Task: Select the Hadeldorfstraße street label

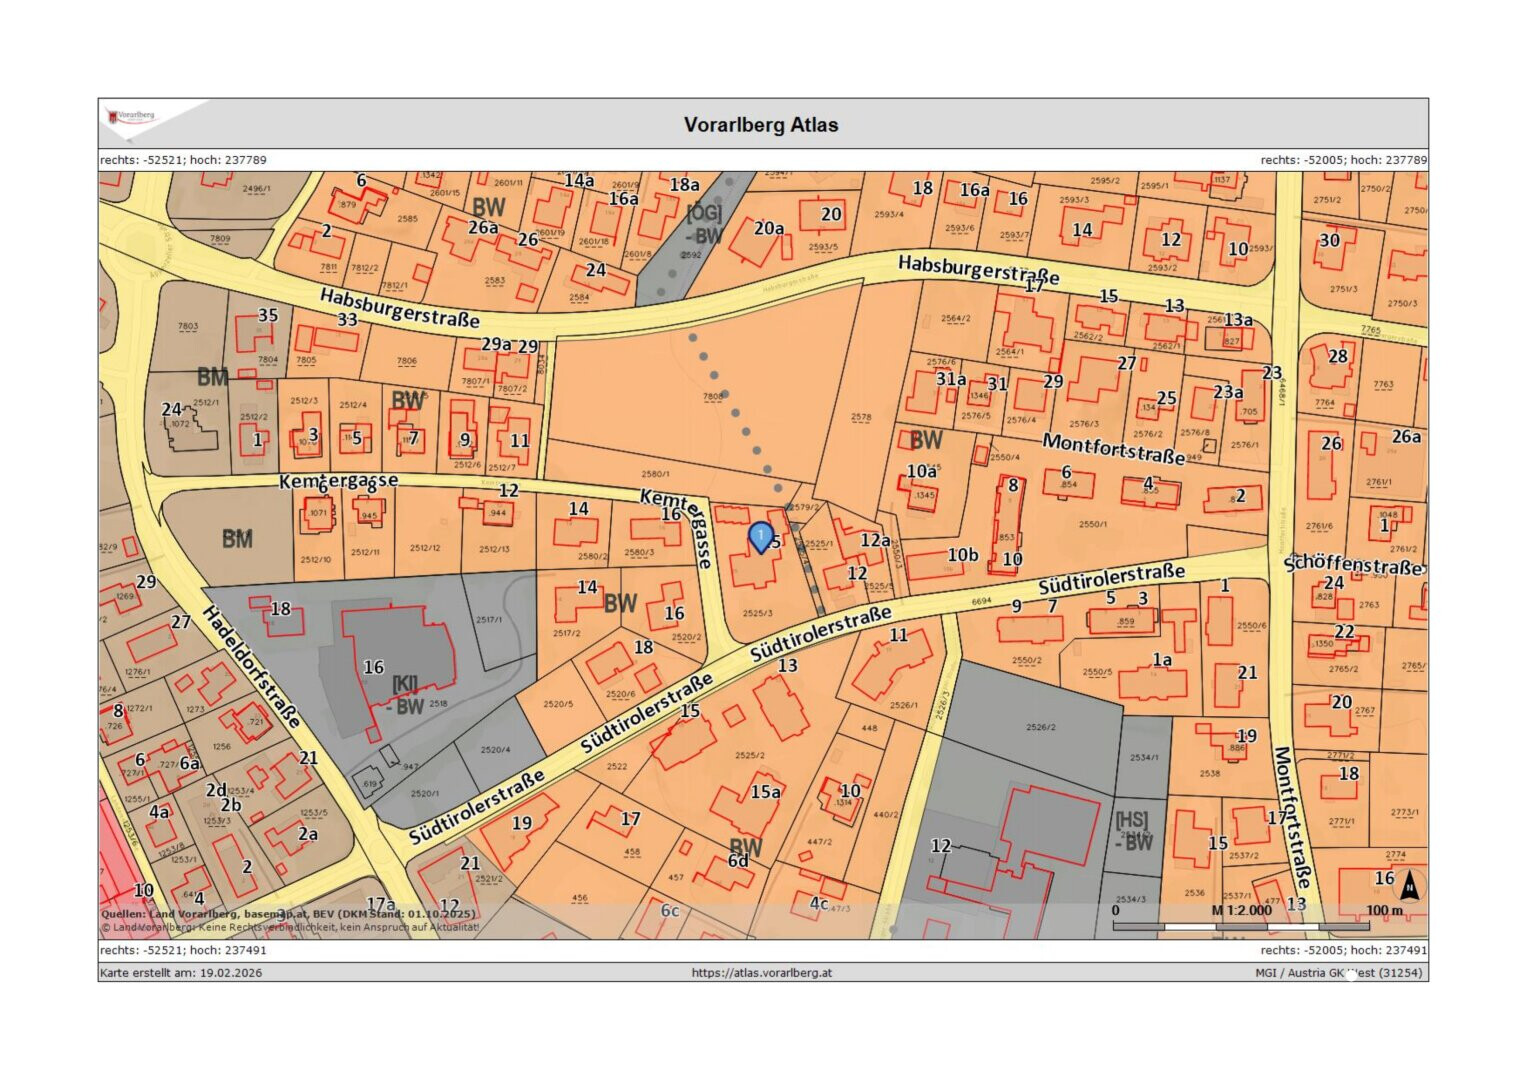Action: tap(252, 666)
